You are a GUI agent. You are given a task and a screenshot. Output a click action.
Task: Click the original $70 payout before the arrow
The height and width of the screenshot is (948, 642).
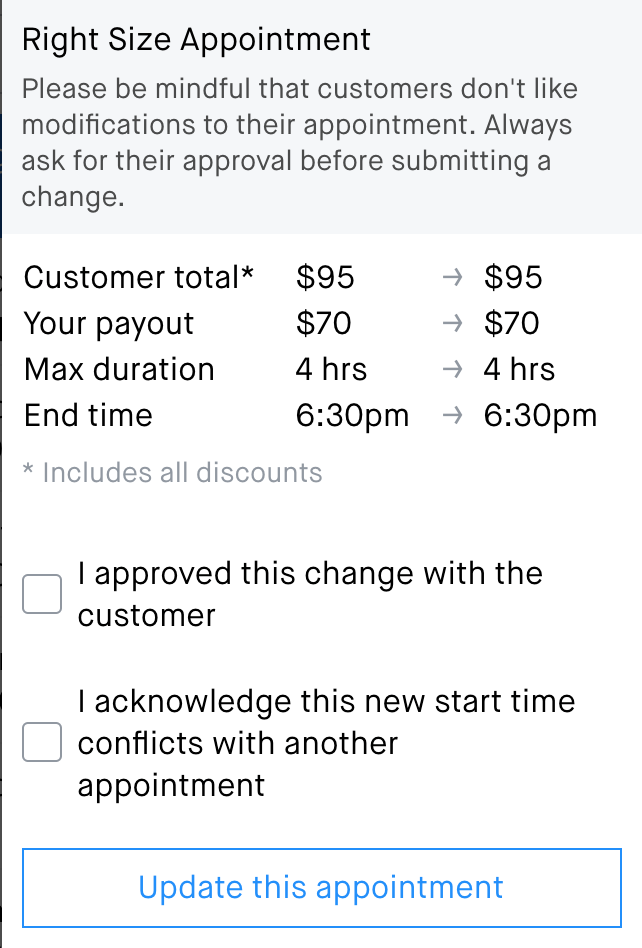[324, 324]
